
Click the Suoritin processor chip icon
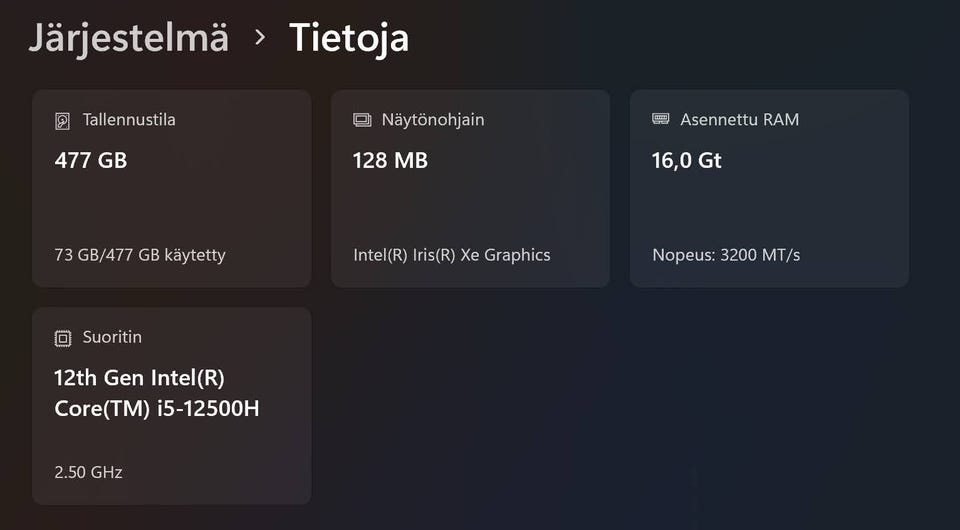[63, 338]
